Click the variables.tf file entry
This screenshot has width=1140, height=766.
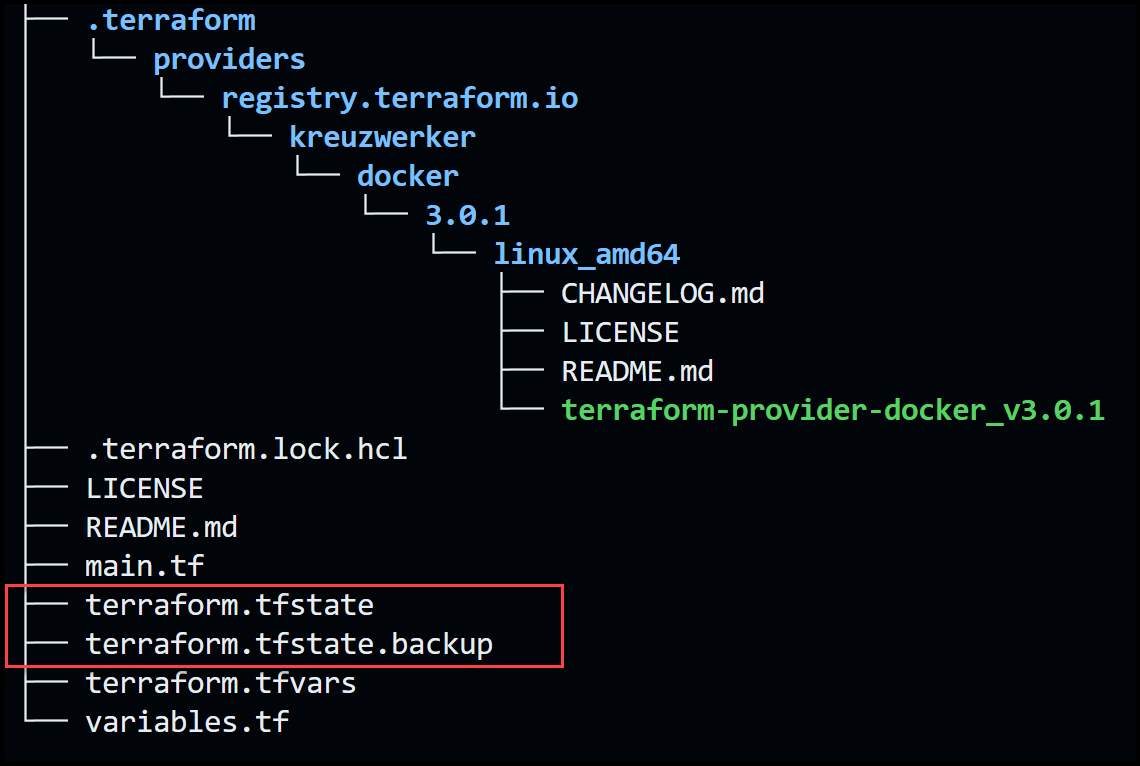tap(188, 722)
